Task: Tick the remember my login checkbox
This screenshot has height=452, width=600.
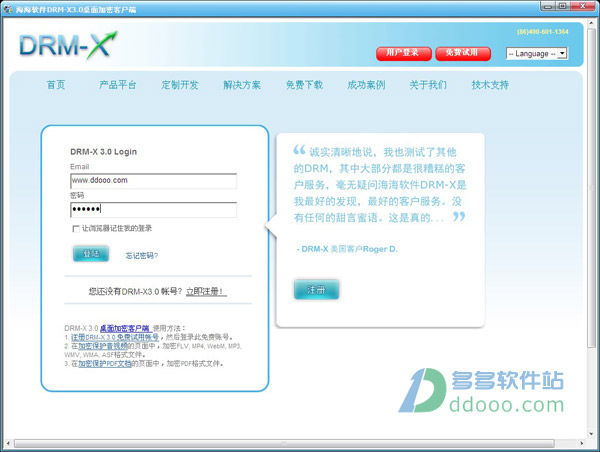Action: (76, 228)
